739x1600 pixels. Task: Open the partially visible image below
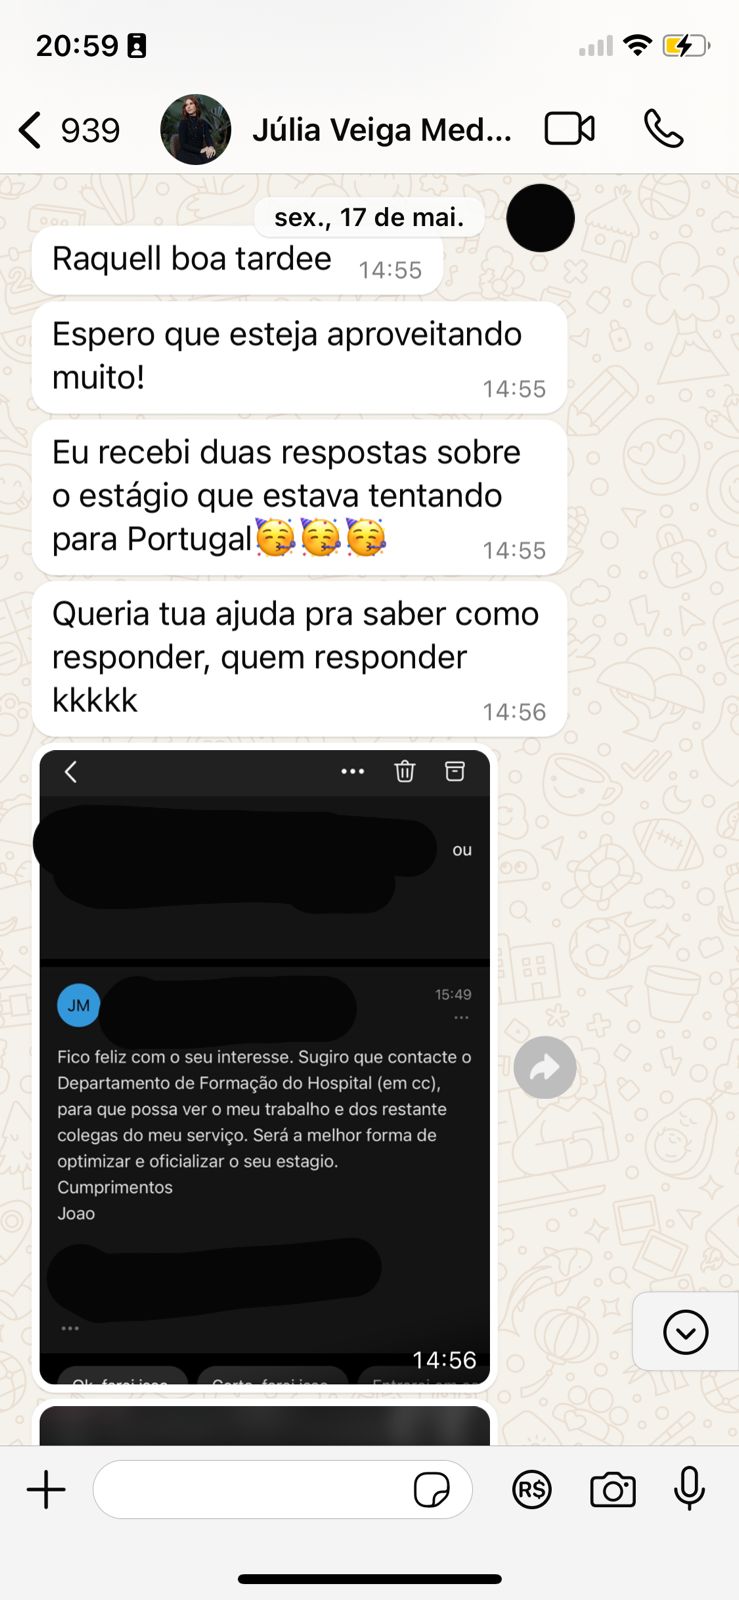[x=265, y=1425]
